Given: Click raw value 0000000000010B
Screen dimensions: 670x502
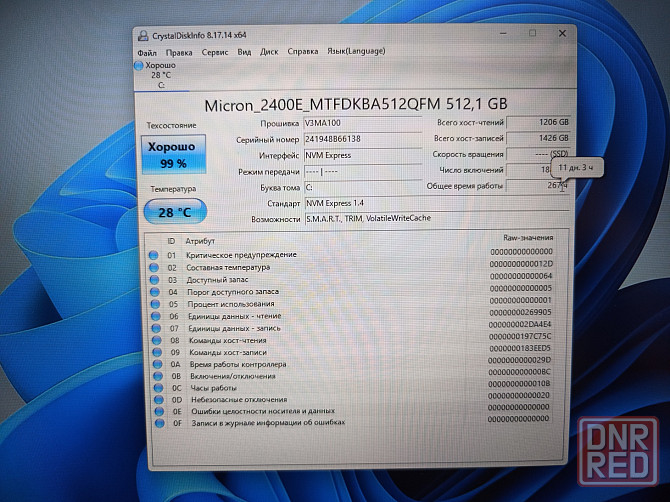Looking at the screenshot, I should pyautogui.click(x=519, y=384).
